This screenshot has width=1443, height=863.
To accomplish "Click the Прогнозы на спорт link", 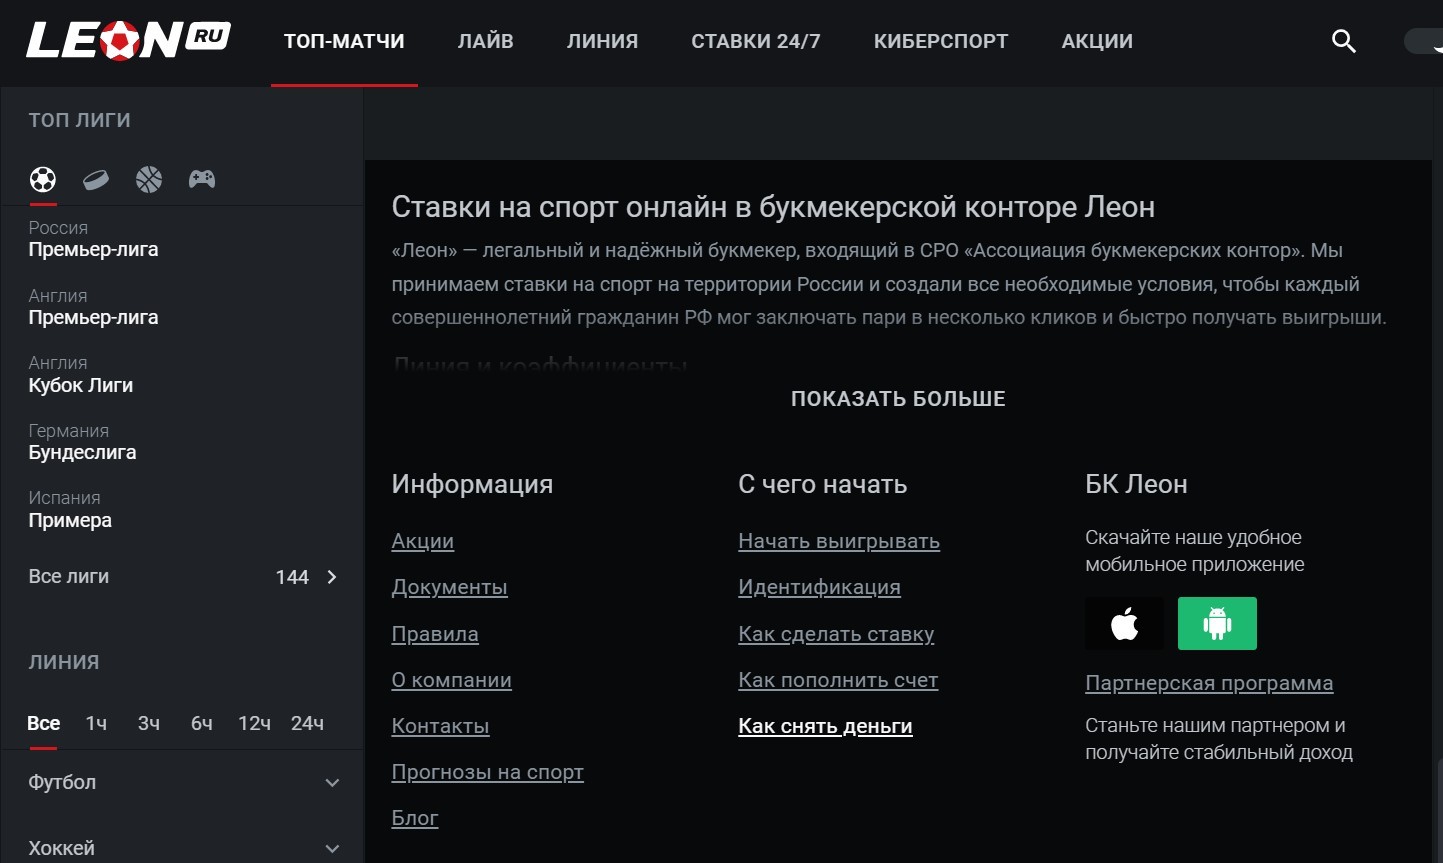I will coord(488,772).
